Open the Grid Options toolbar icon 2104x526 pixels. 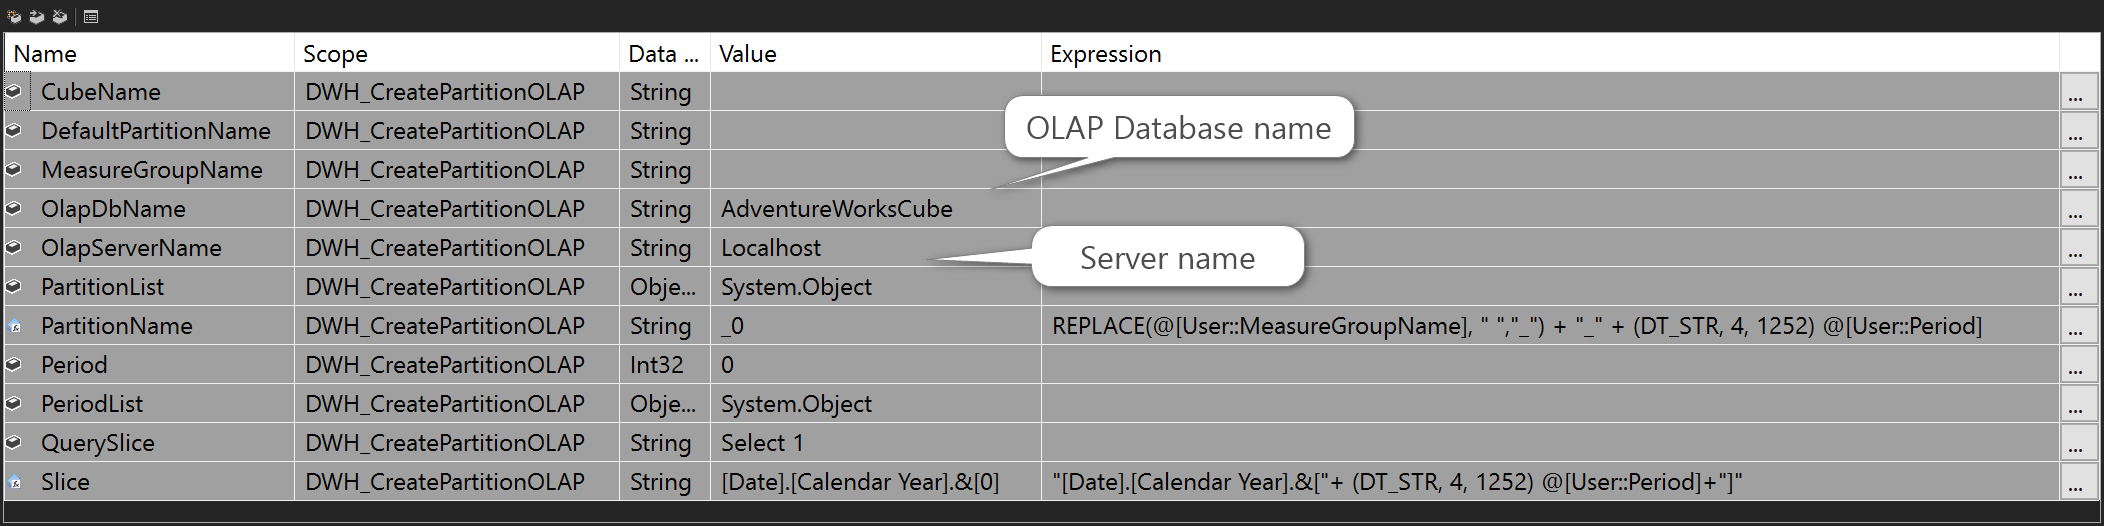[x=91, y=16]
